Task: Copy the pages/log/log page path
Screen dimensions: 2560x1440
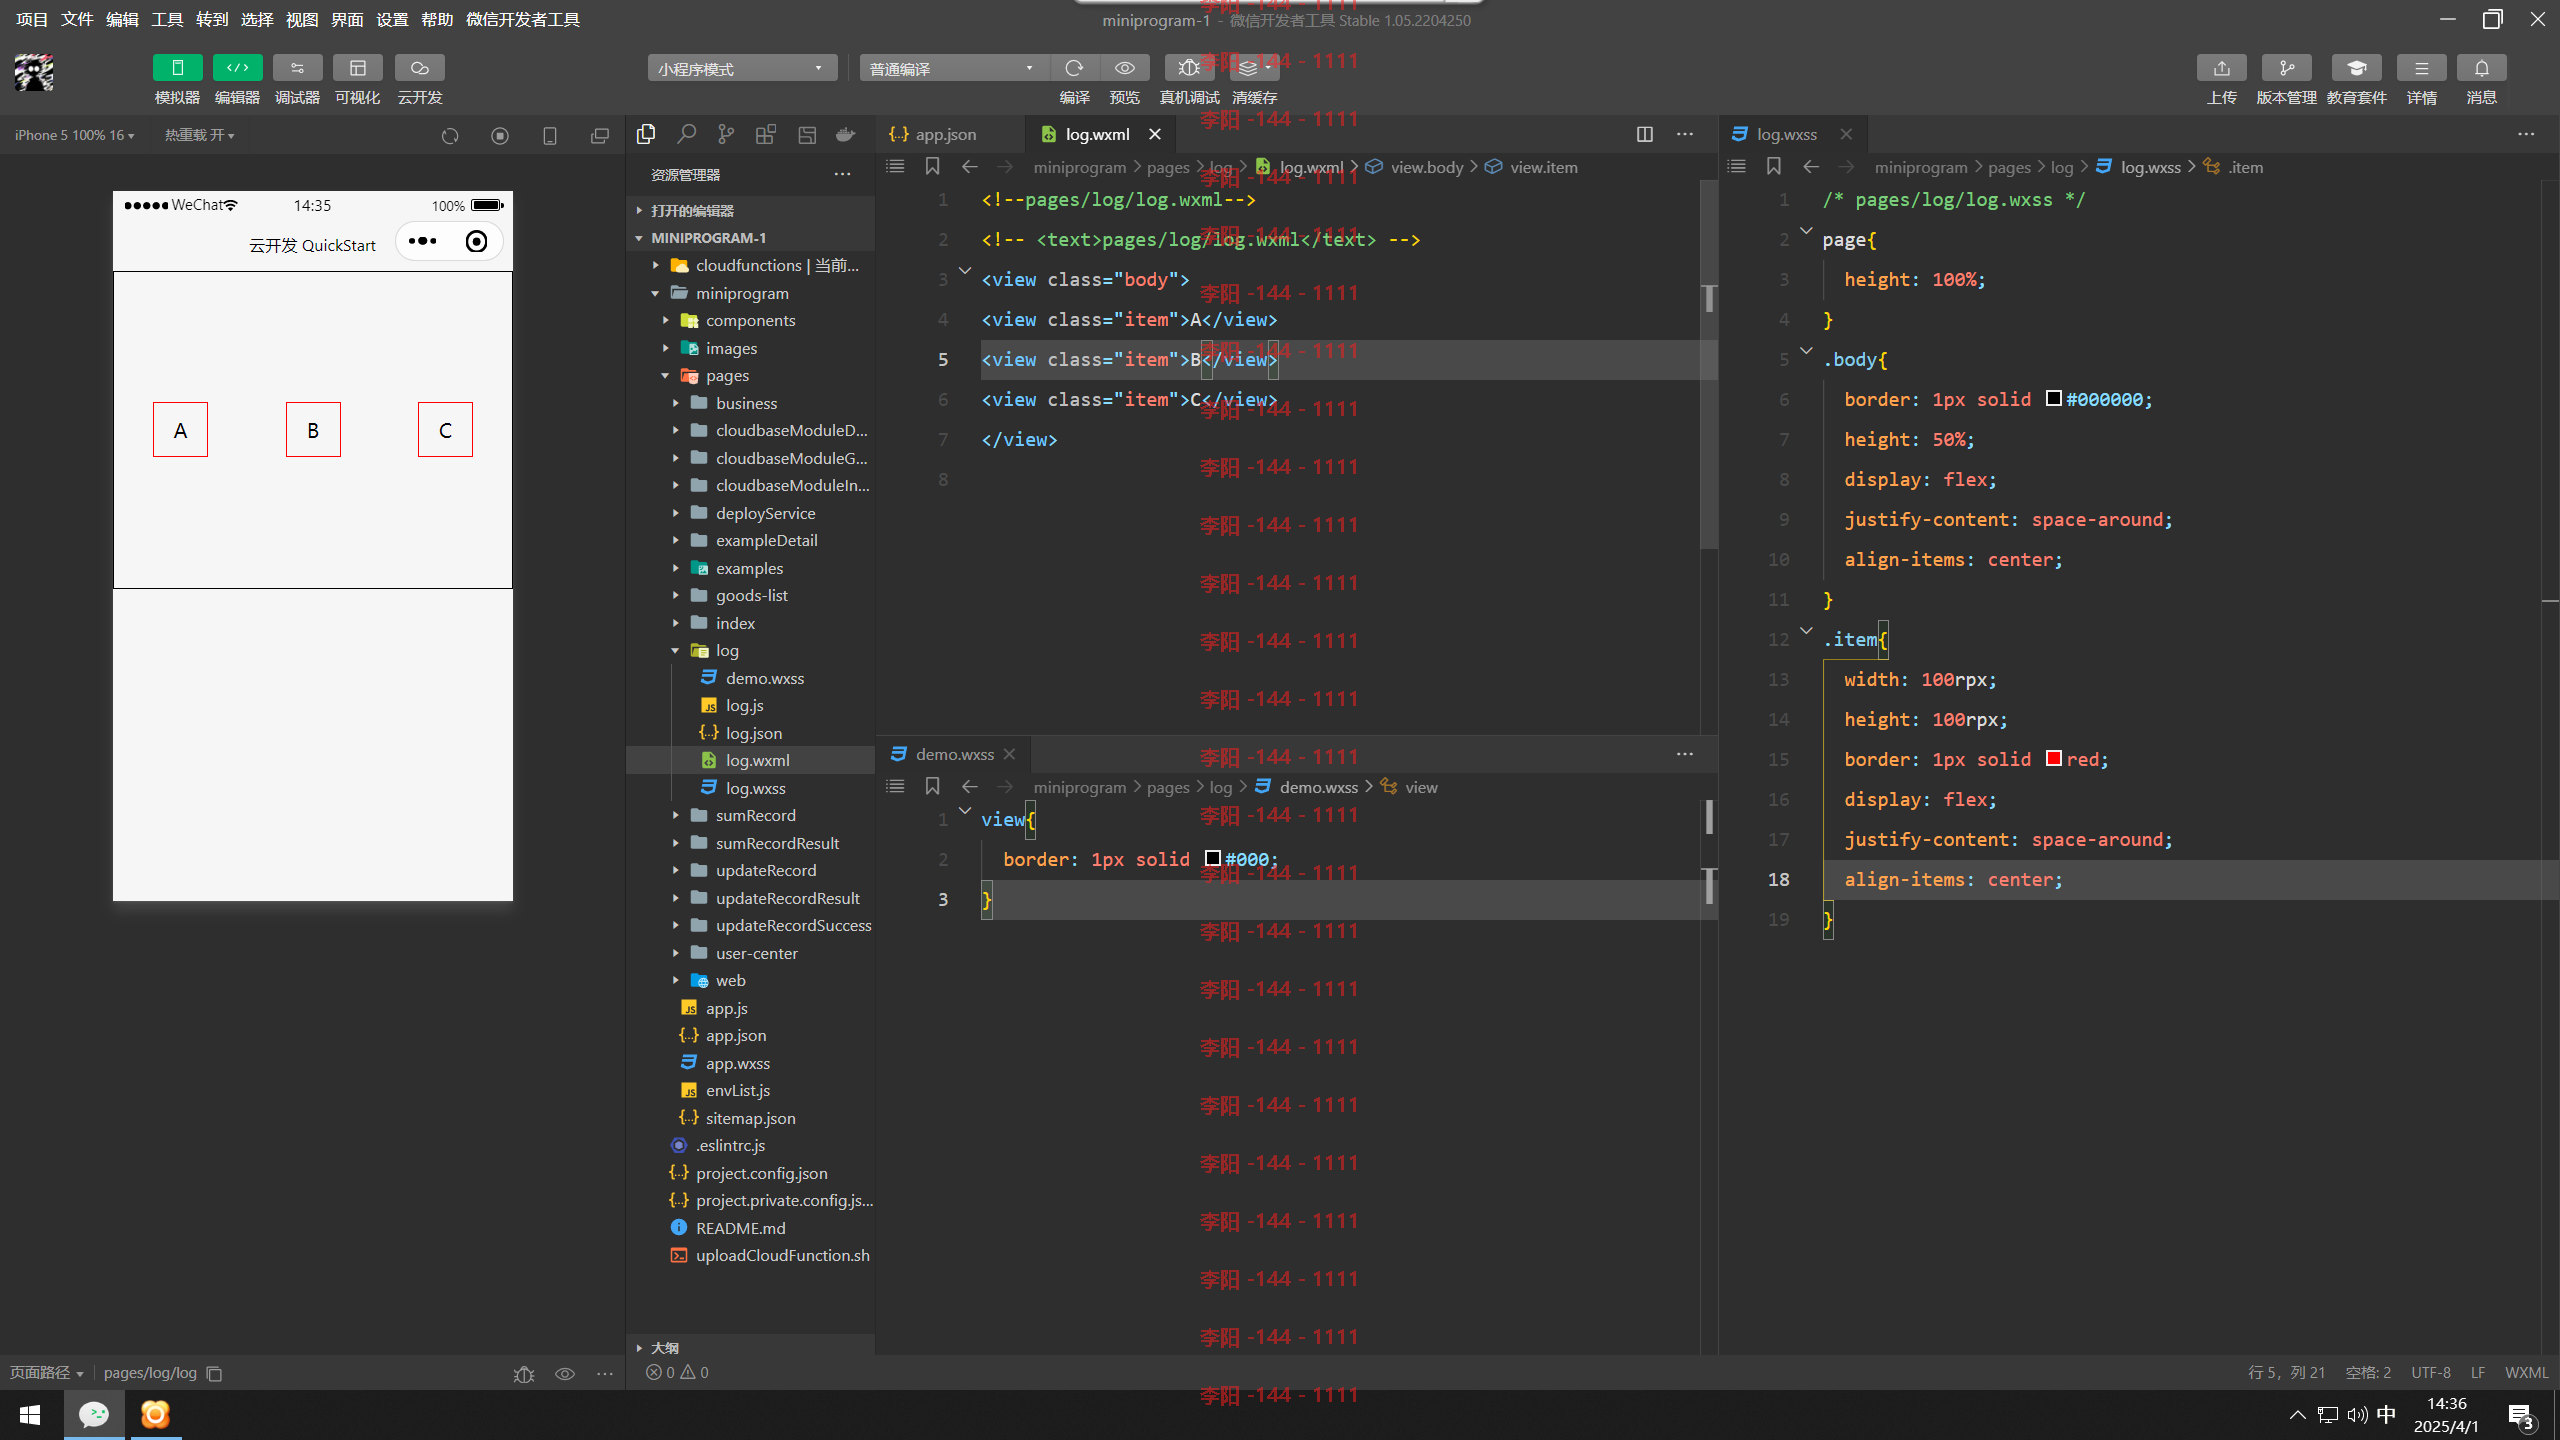Action: 214,1373
